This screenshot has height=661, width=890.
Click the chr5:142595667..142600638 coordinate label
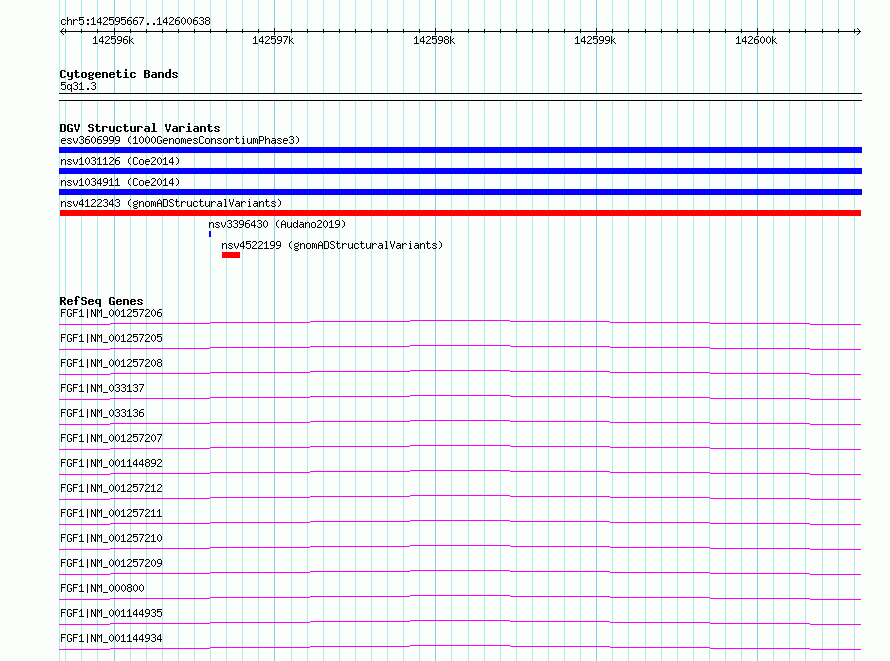[135, 21]
